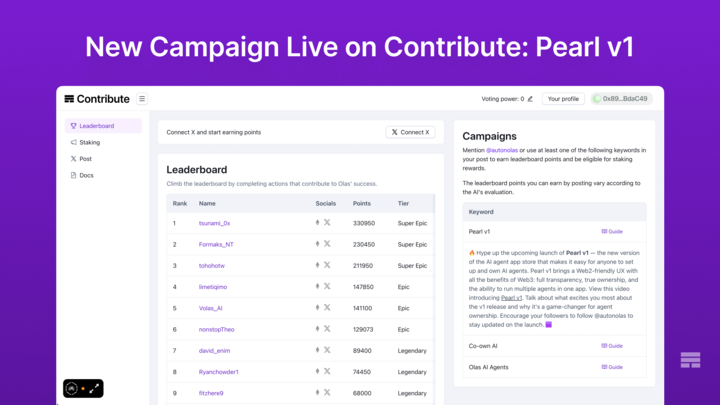Screen dimensions: 720x405
Task: Click the Tier column header
Action: (403, 203)
